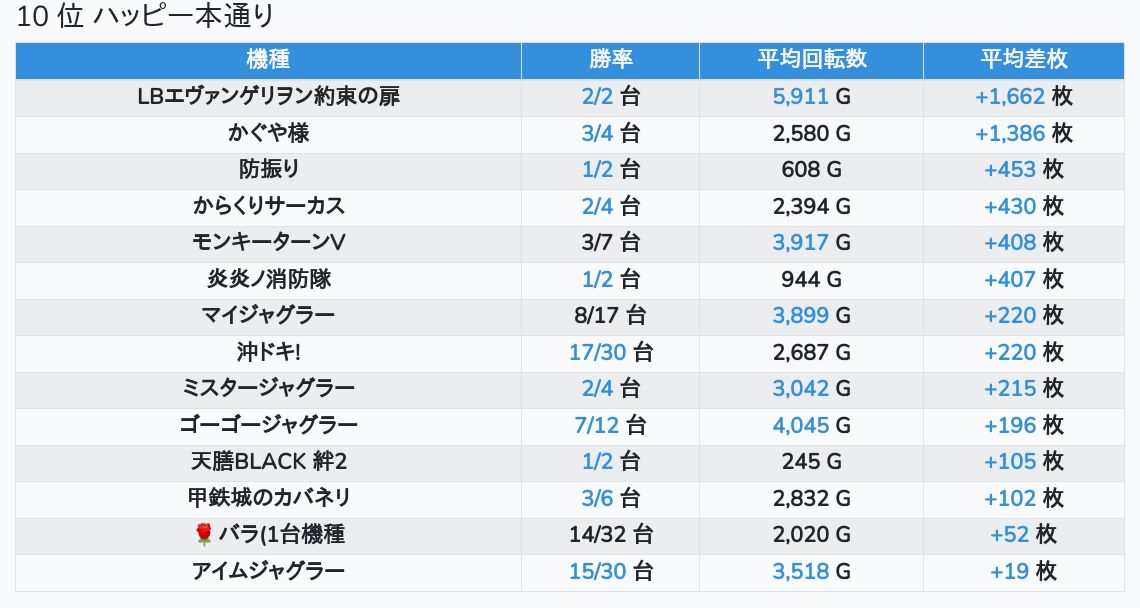The width and height of the screenshot is (1140, 608).
Task: Click the 機種 column header
Action: (x=268, y=60)
